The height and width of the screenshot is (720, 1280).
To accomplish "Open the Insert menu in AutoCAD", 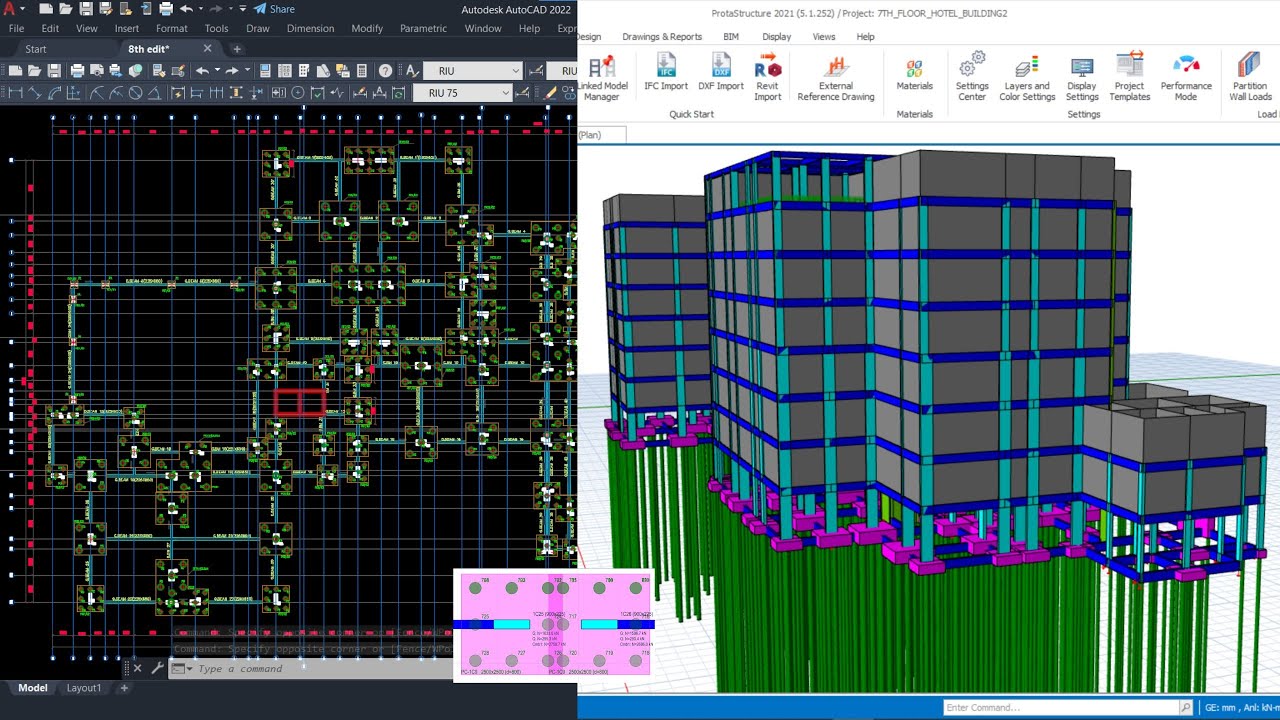I will (x=127, y=28).
